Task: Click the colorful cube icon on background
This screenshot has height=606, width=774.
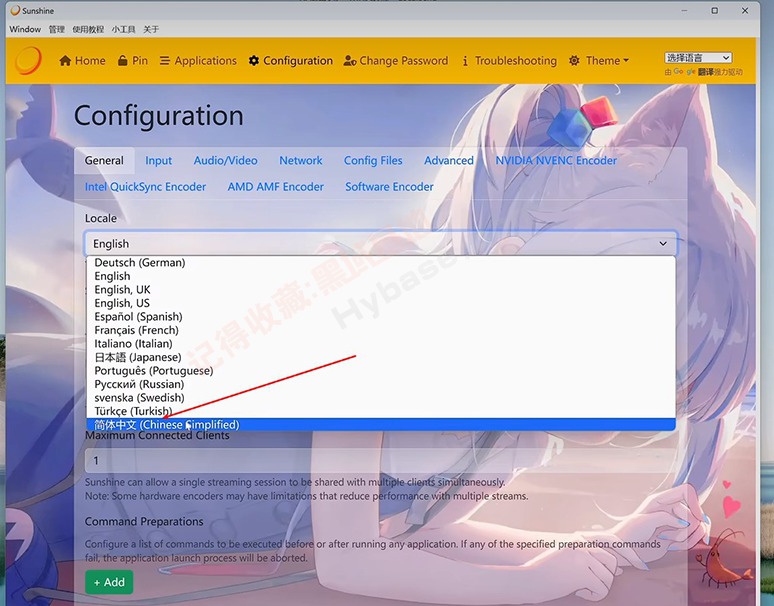Action: pyautogui.click(x=582, y=123)
